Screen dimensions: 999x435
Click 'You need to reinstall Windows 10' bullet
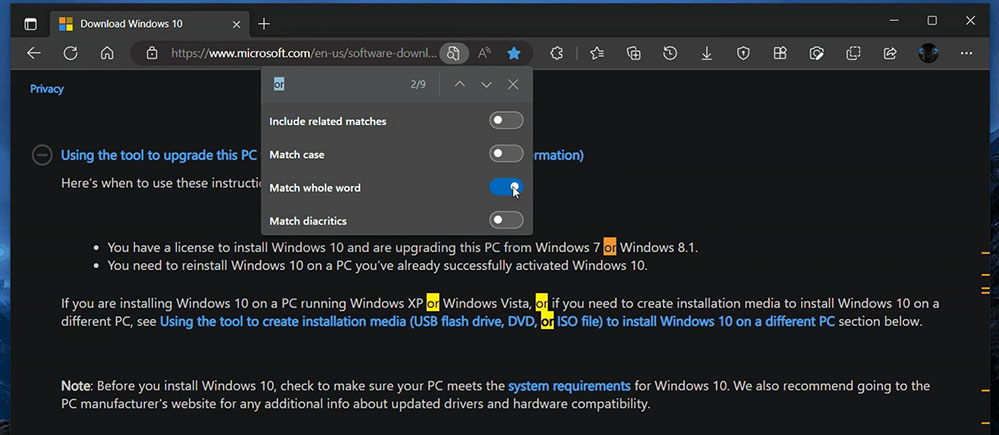coord(377,266)
